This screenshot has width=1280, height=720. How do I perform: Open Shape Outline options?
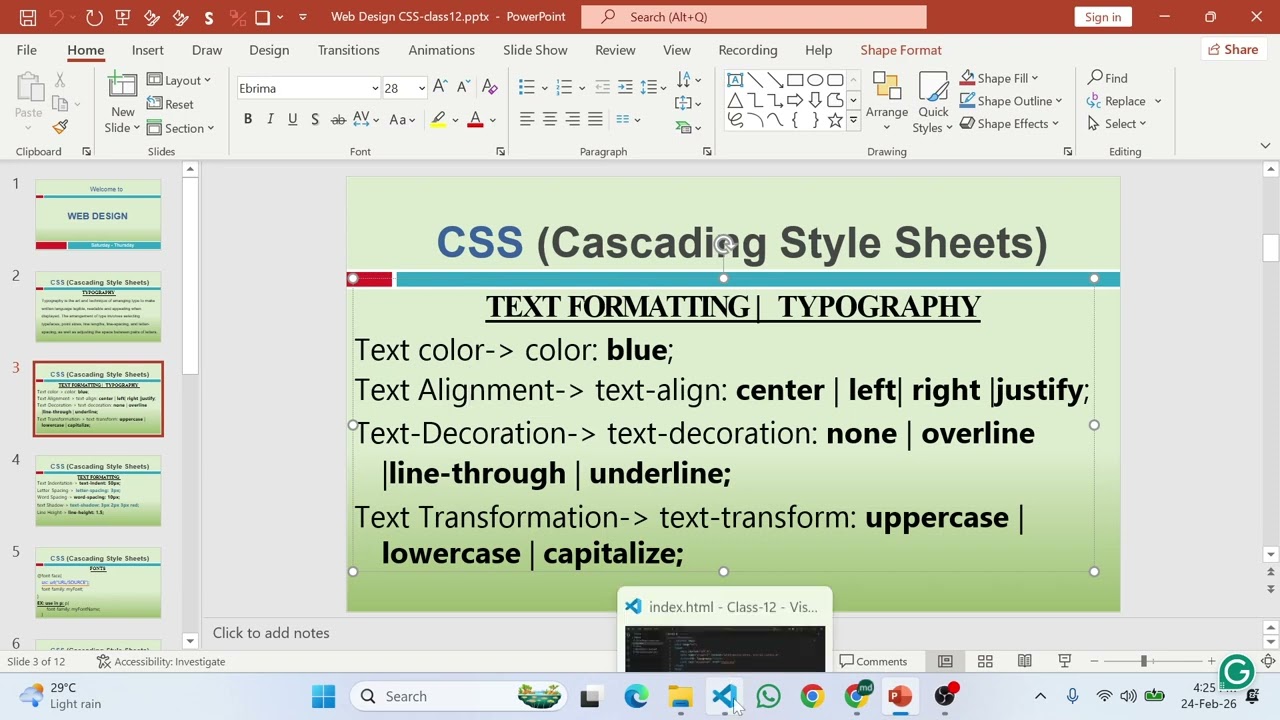point(1011,101)
